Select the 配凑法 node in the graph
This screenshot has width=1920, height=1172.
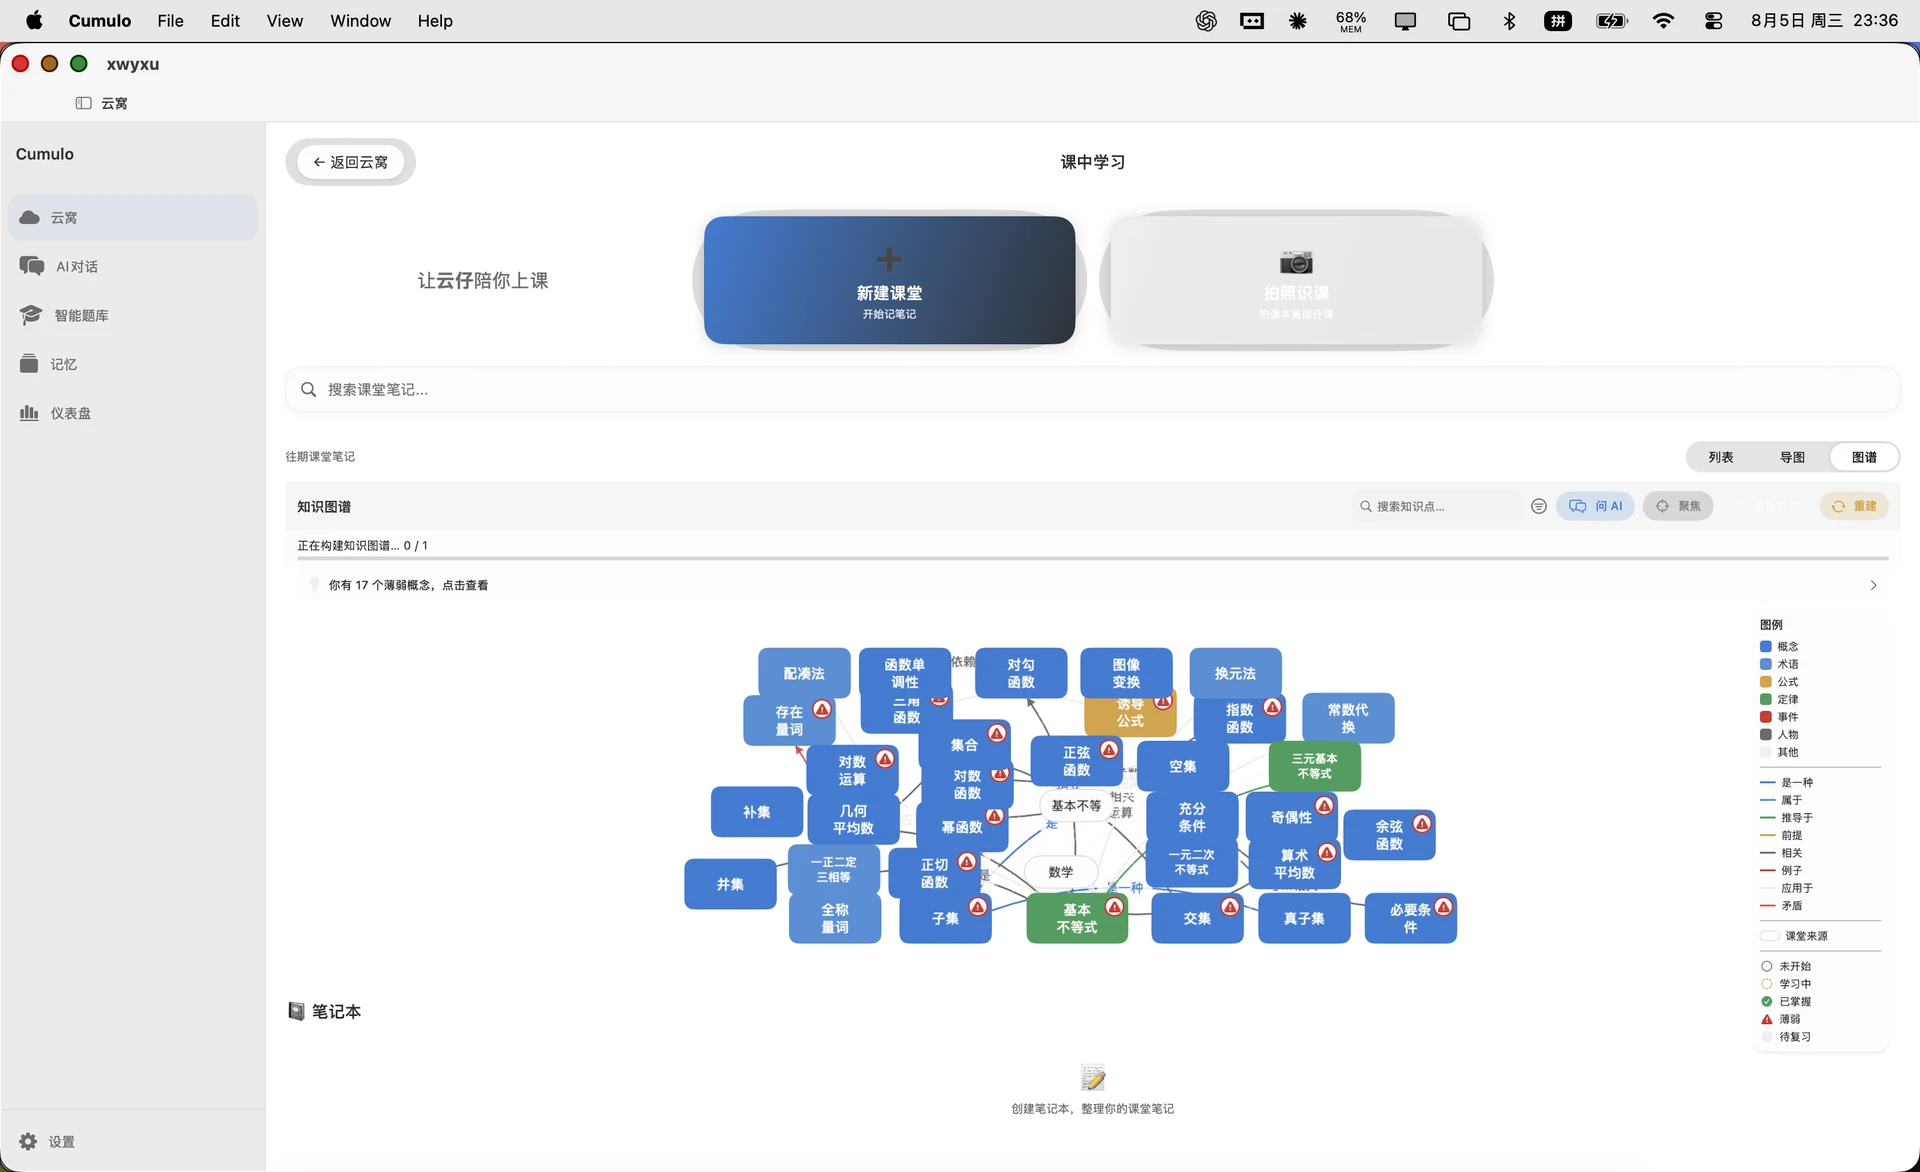[x=804, y=673]
